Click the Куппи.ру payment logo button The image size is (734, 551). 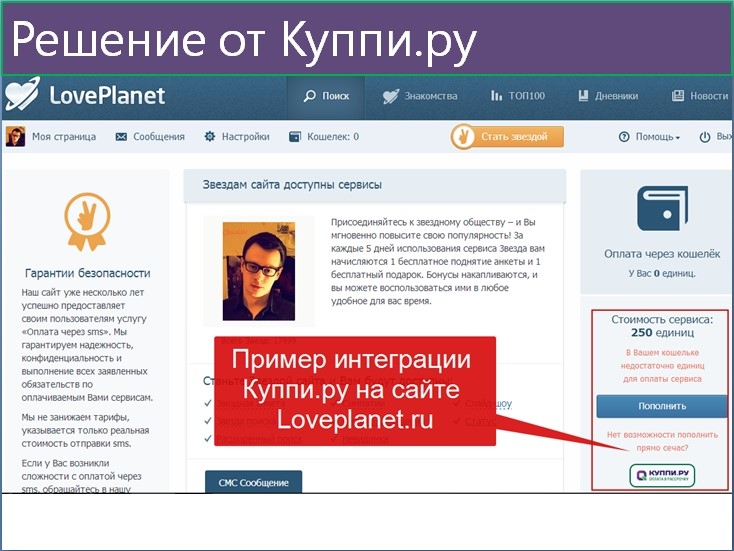click(662, 476)
